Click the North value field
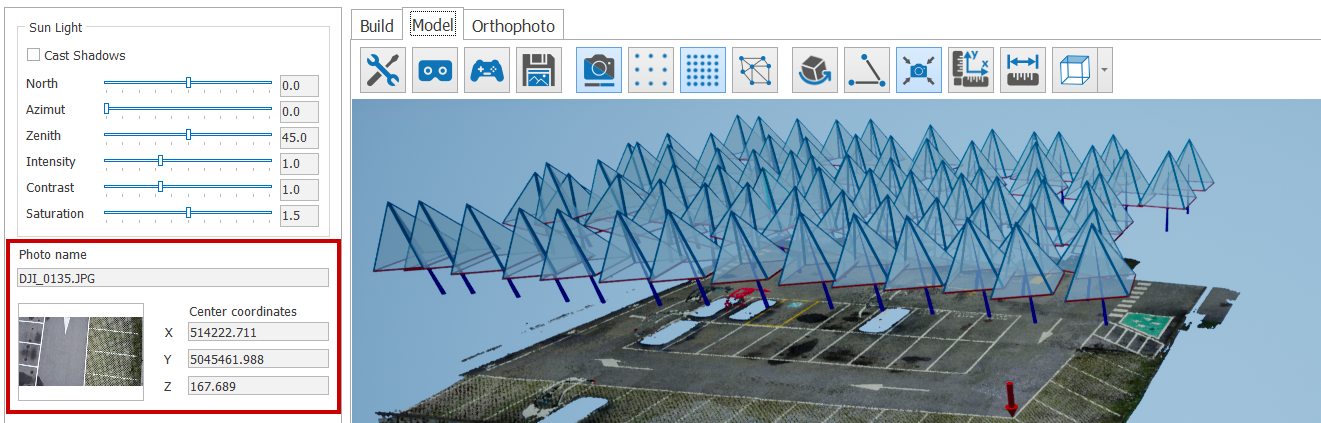Viewport: 1321px width, 423px height. point(299,86)
